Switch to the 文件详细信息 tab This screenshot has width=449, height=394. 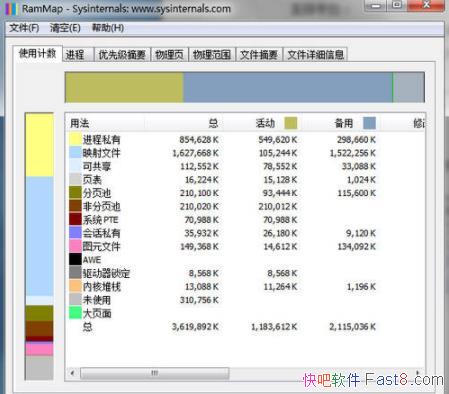point(315,55)
